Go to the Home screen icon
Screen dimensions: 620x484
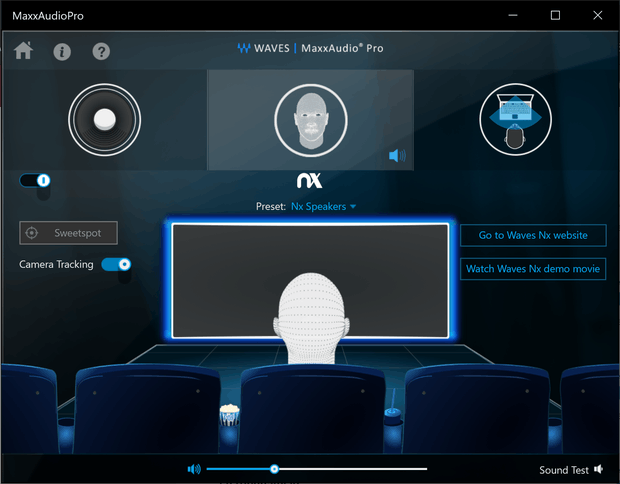point(23,51)
